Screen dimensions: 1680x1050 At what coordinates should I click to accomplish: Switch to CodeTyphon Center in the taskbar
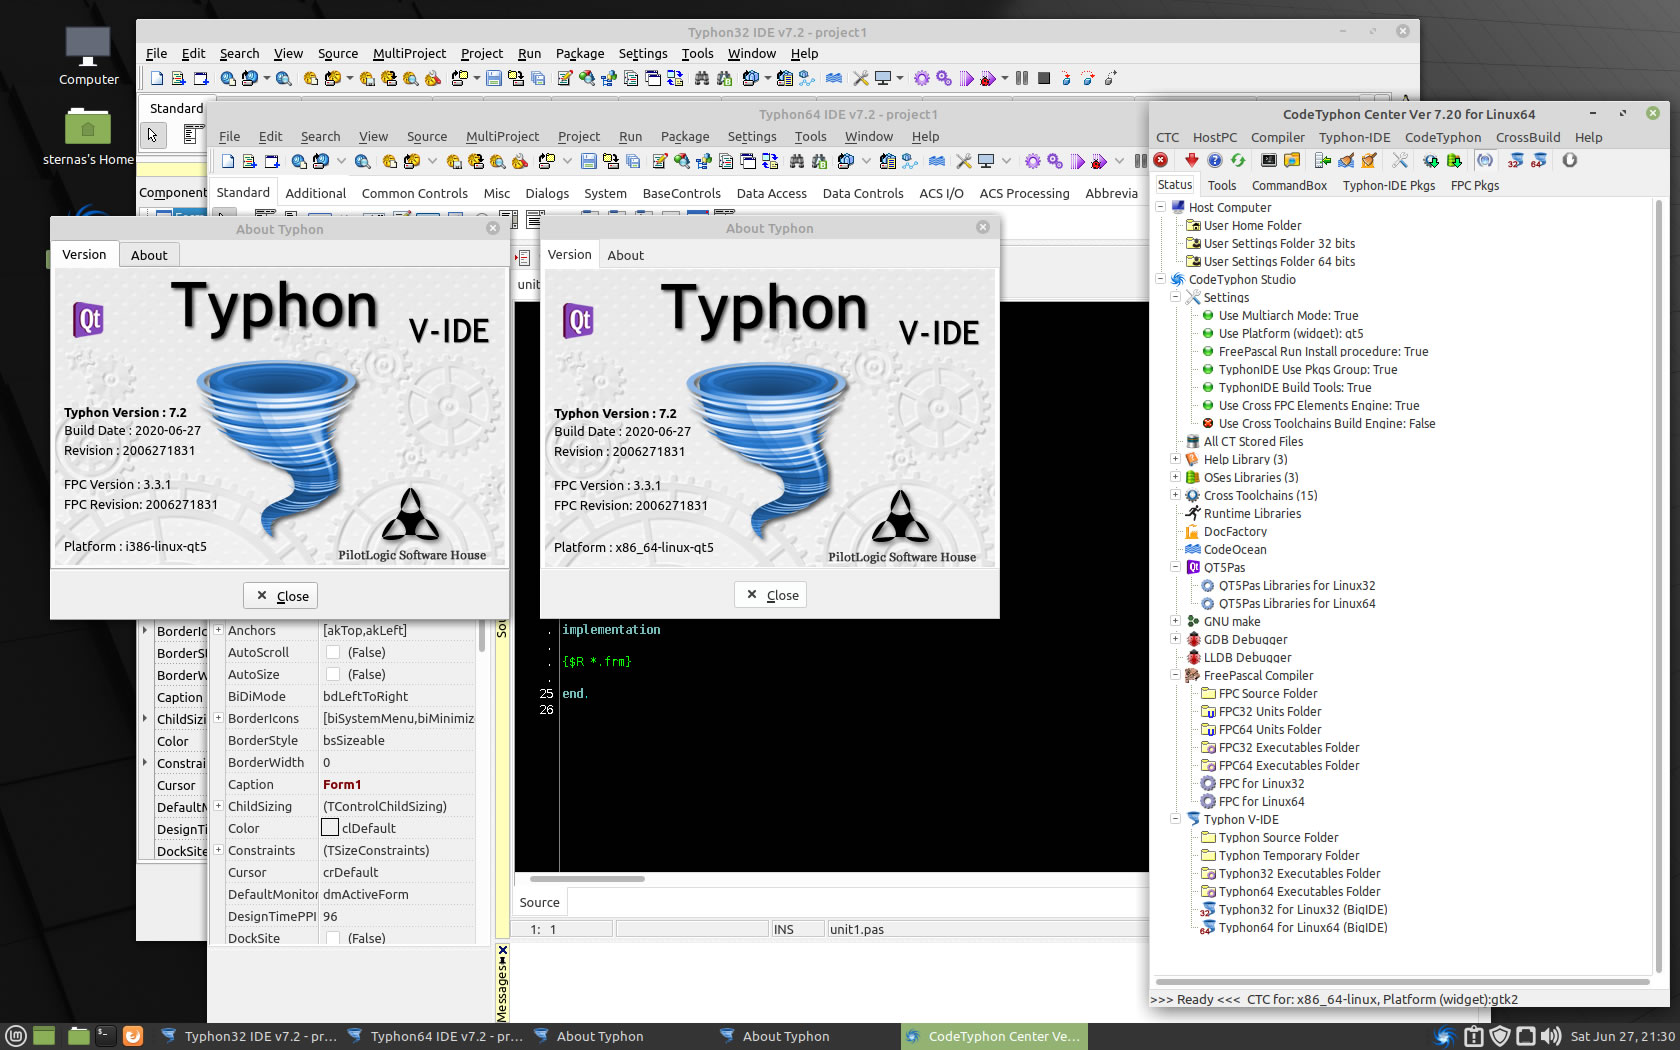992,1036
